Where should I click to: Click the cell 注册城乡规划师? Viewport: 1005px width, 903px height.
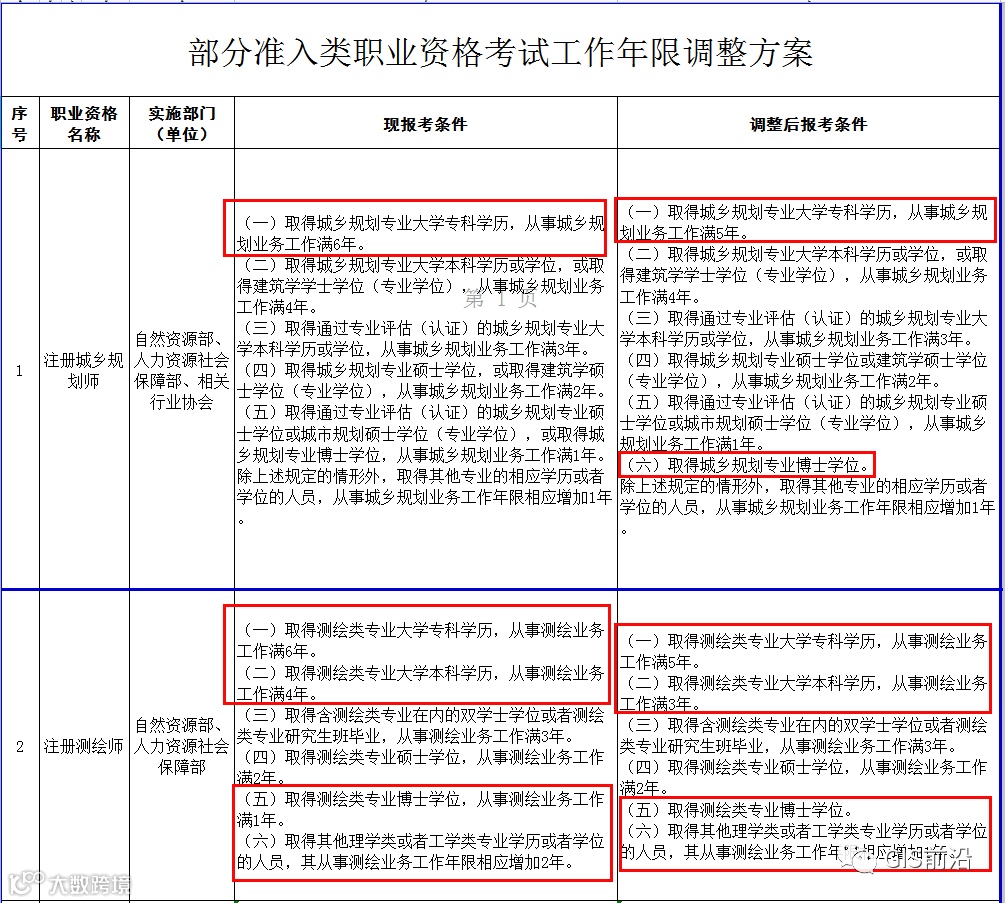click(84, 370)
